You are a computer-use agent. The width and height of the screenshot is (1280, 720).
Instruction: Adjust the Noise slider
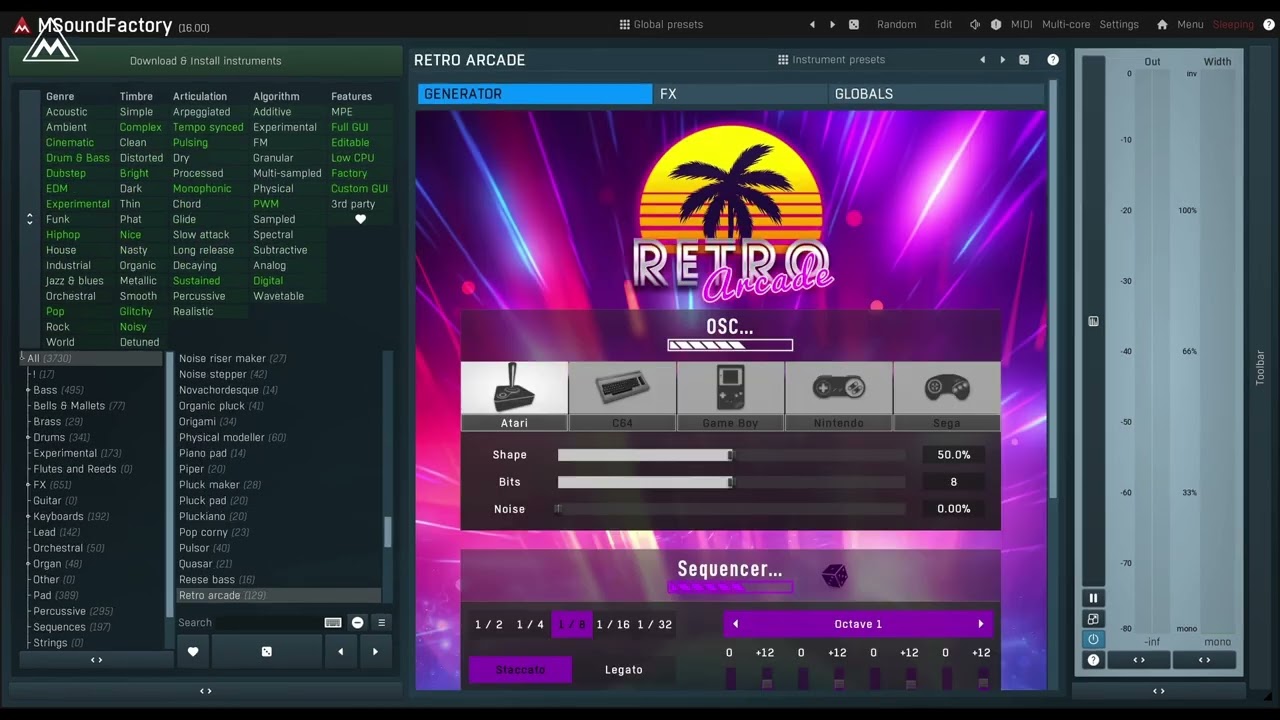(731, 509)
